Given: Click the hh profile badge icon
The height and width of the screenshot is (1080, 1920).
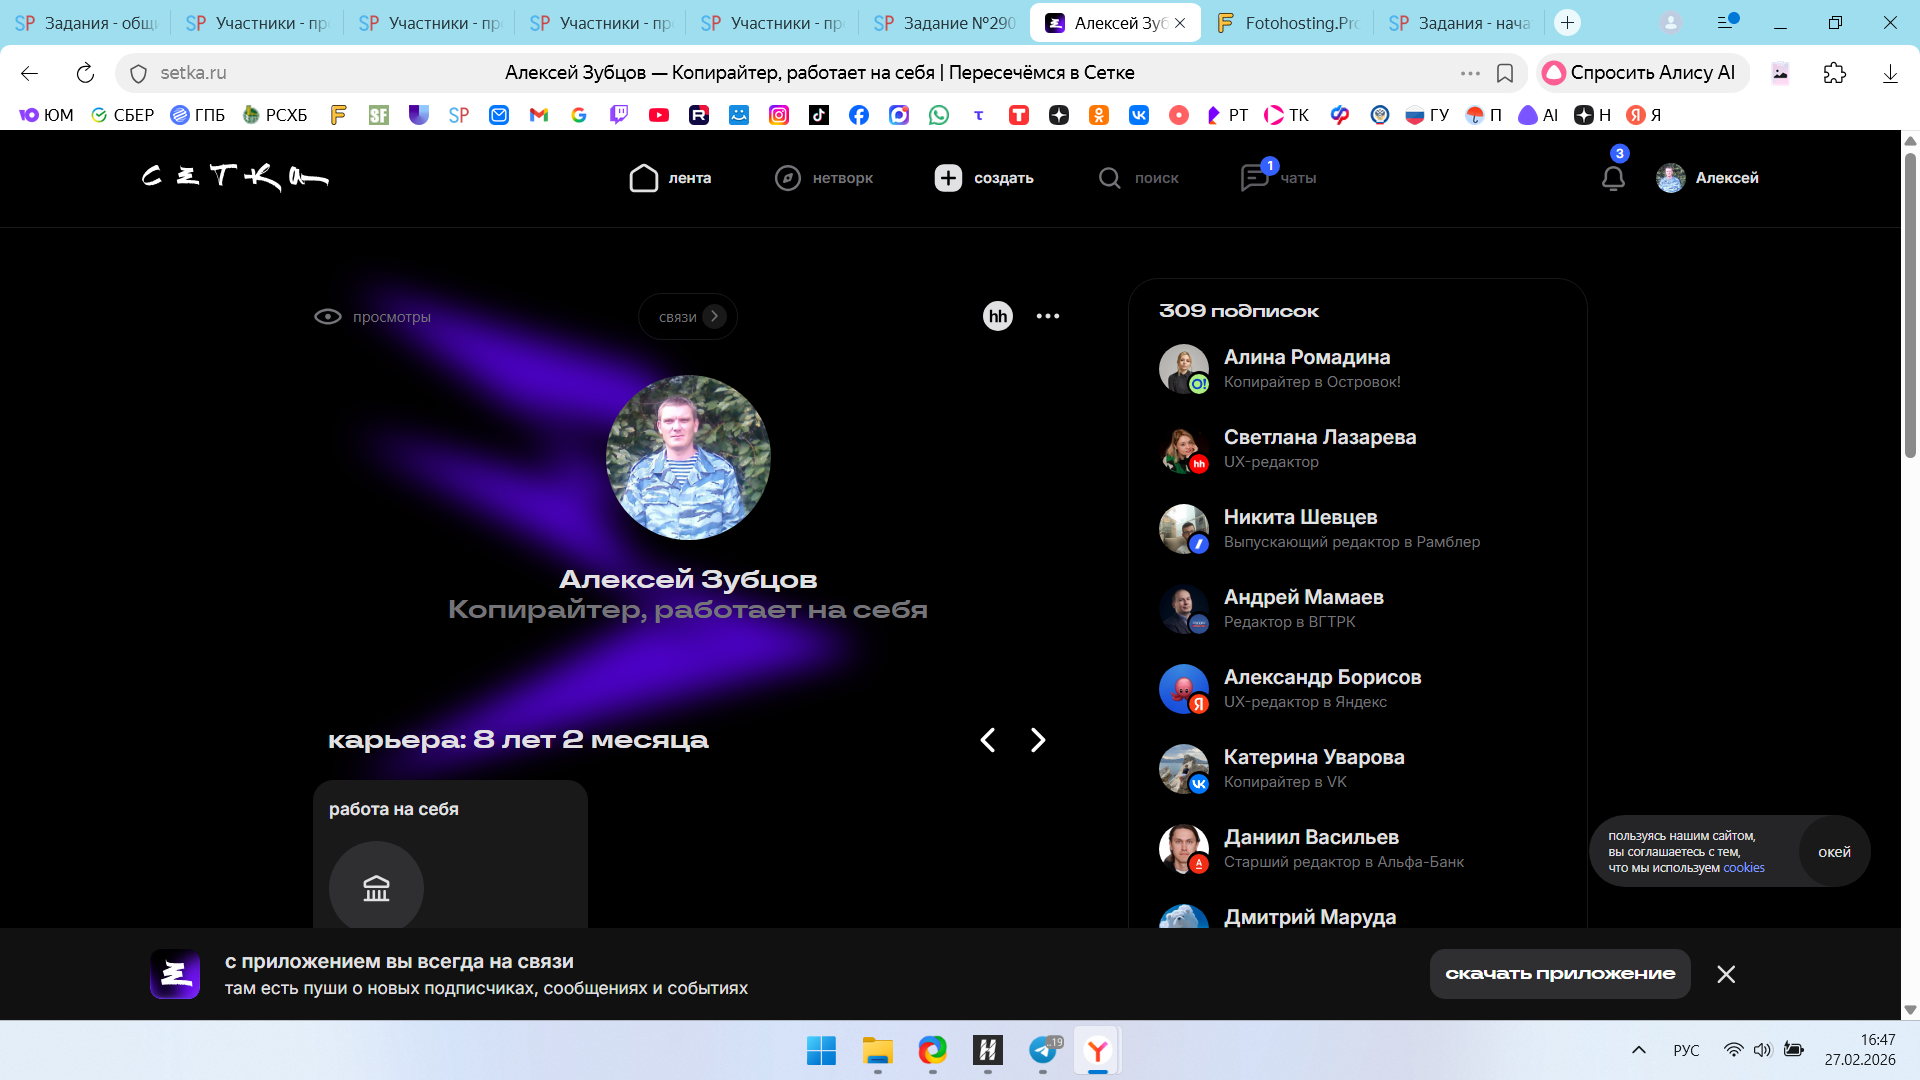Looking at the screenshot, I should 997,316.
